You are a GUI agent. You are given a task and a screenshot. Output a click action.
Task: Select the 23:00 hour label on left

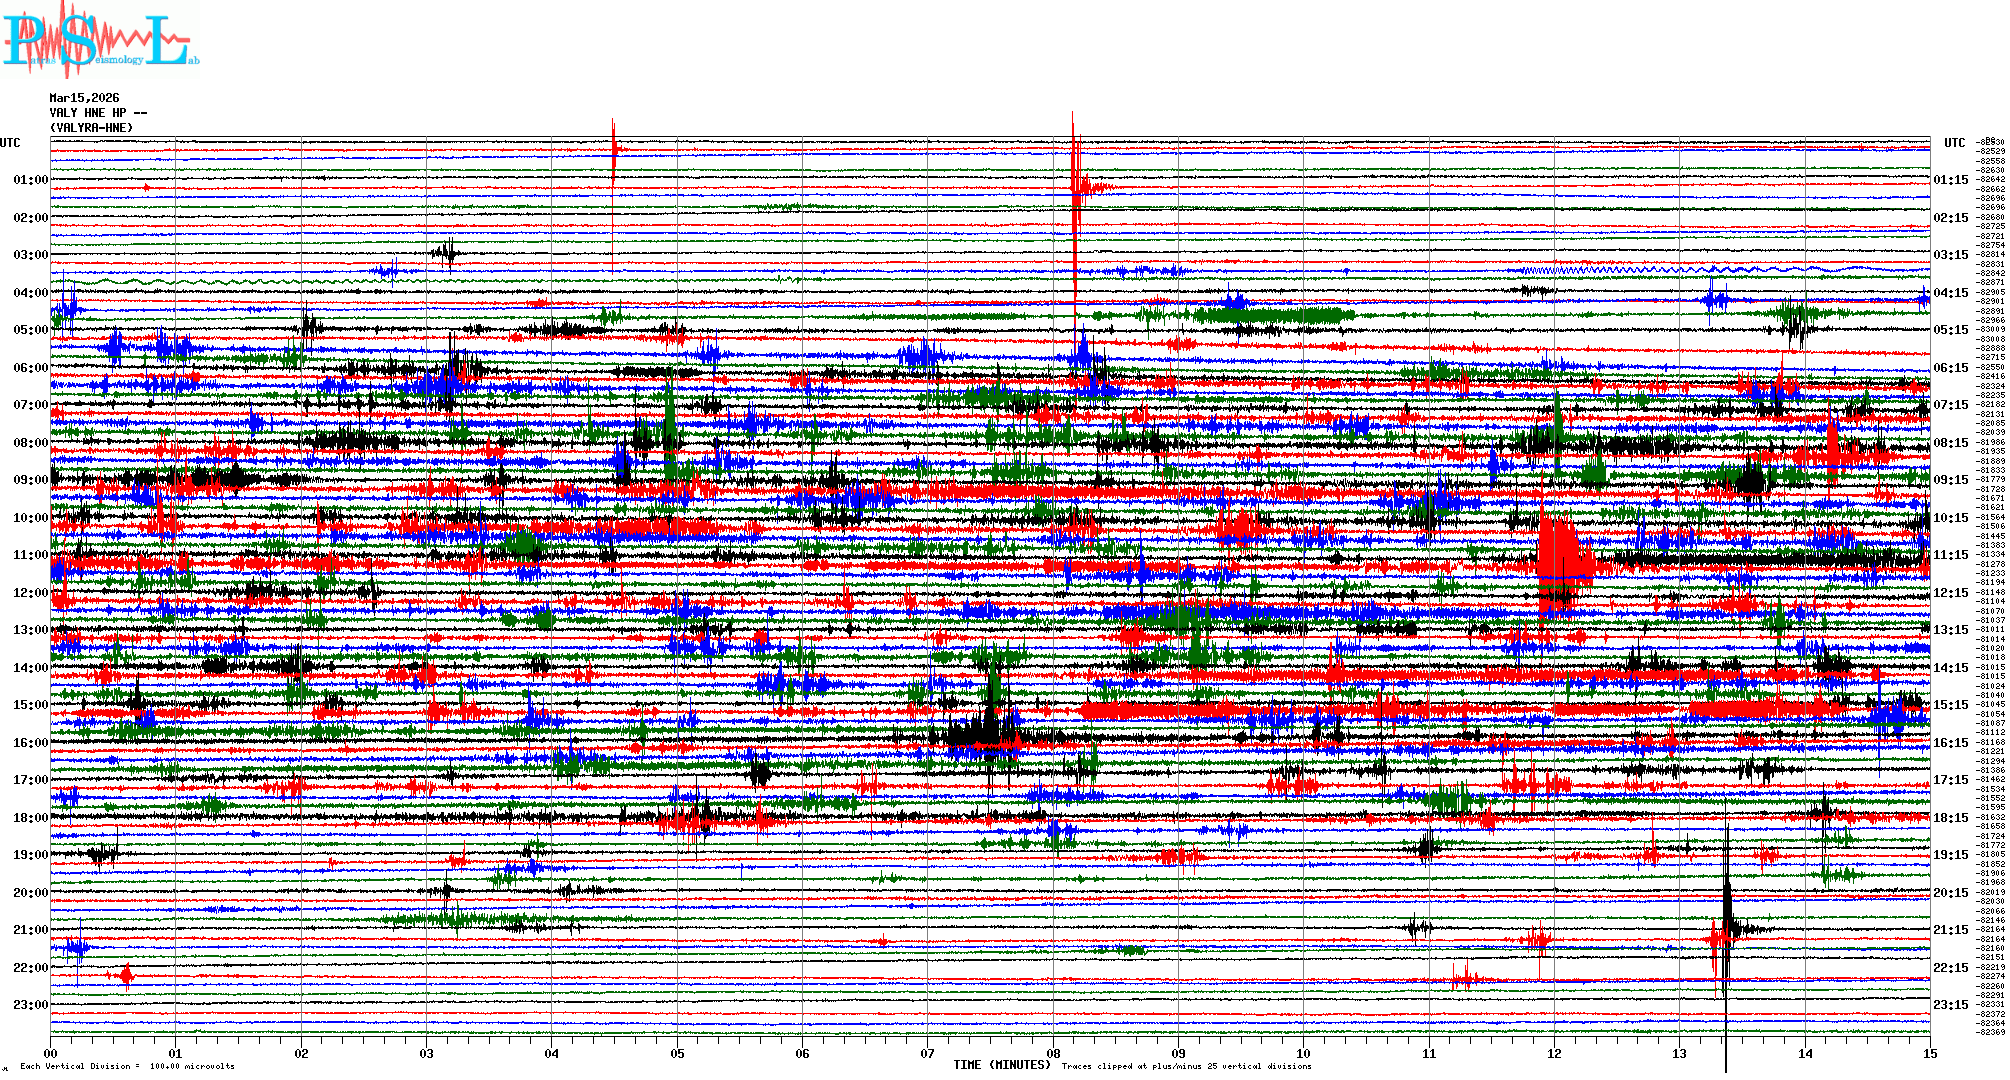tap(30, 1005)
